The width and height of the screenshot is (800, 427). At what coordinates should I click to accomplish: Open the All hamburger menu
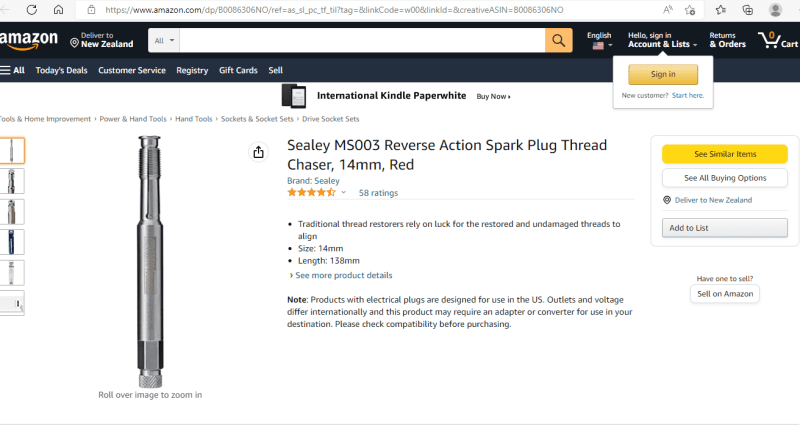pos(13,70)
